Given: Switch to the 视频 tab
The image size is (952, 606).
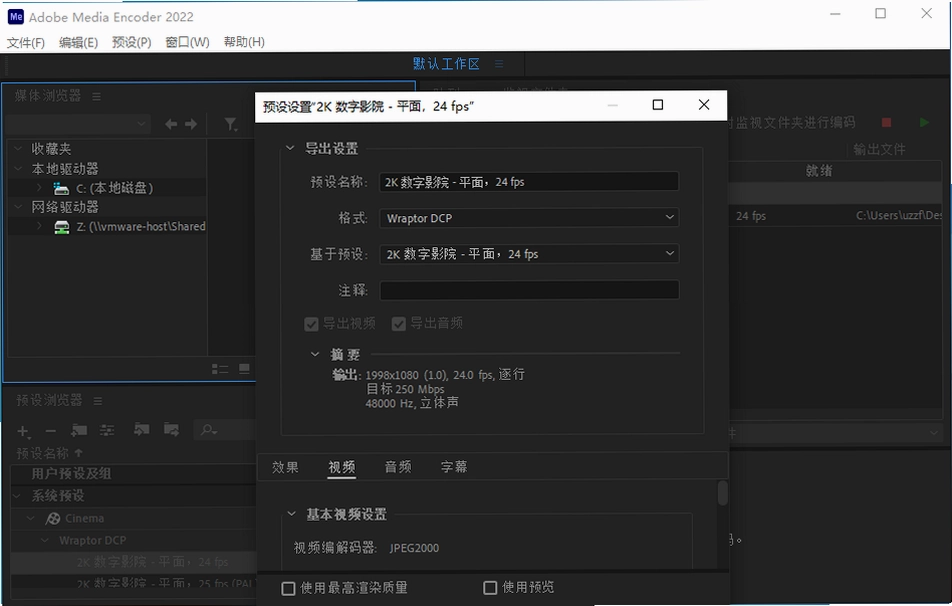Looking at the screenshot, I should 342,467.
